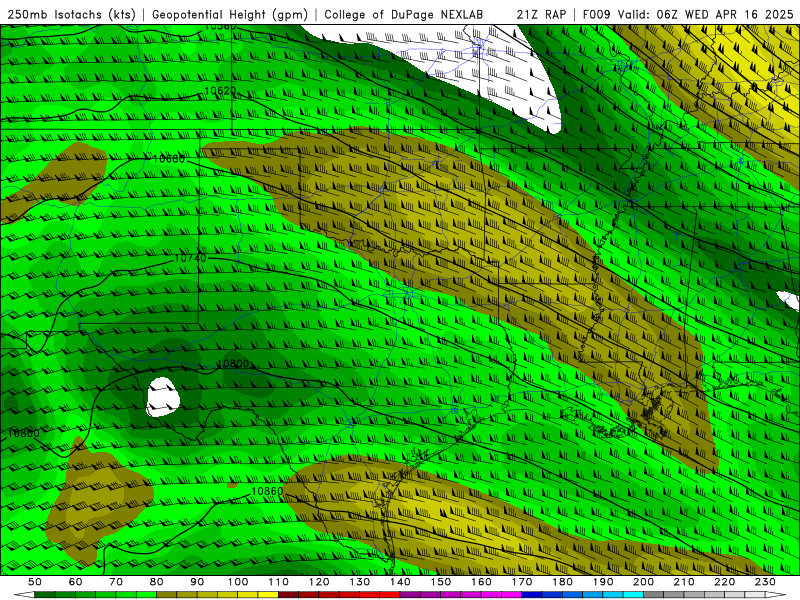Click the 130 value on the color scale
This screenshot has height=600, width=800.
click(x=360, y=582)
